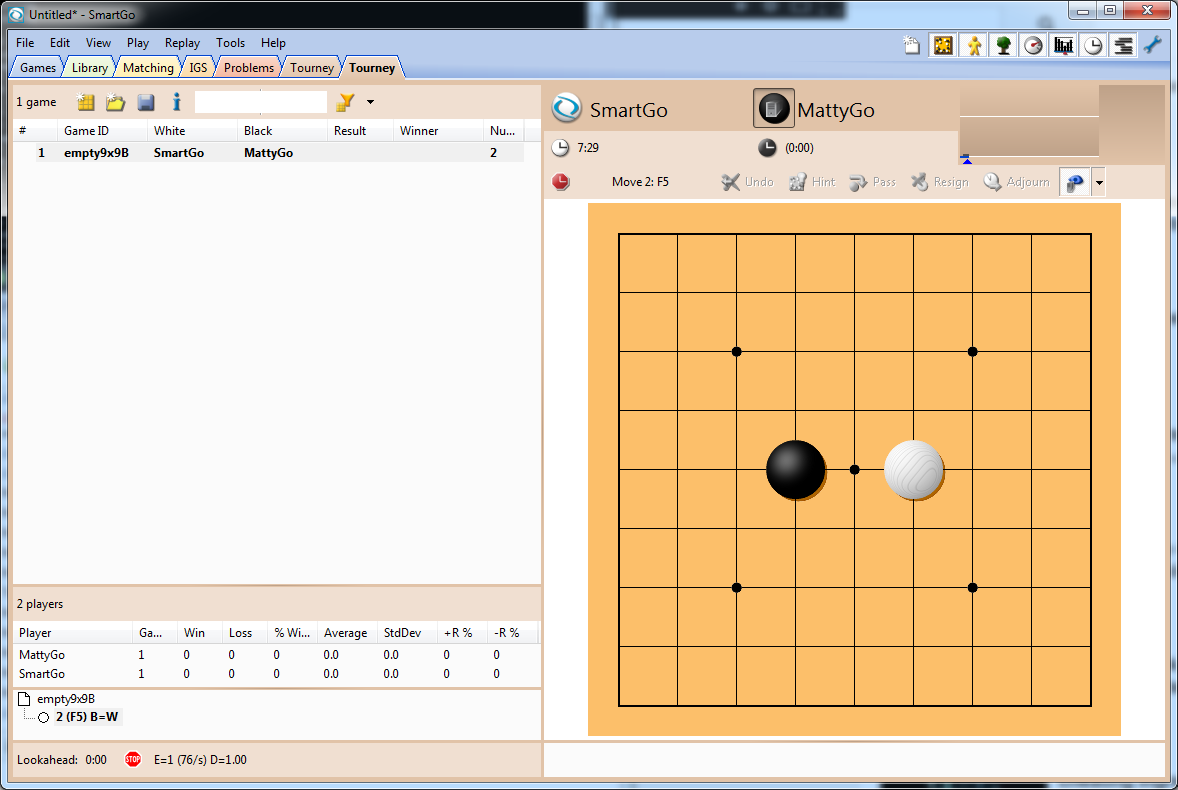This screenshot has width=1178, height=790.
Task: Open the Help menu
Action: 273,43
